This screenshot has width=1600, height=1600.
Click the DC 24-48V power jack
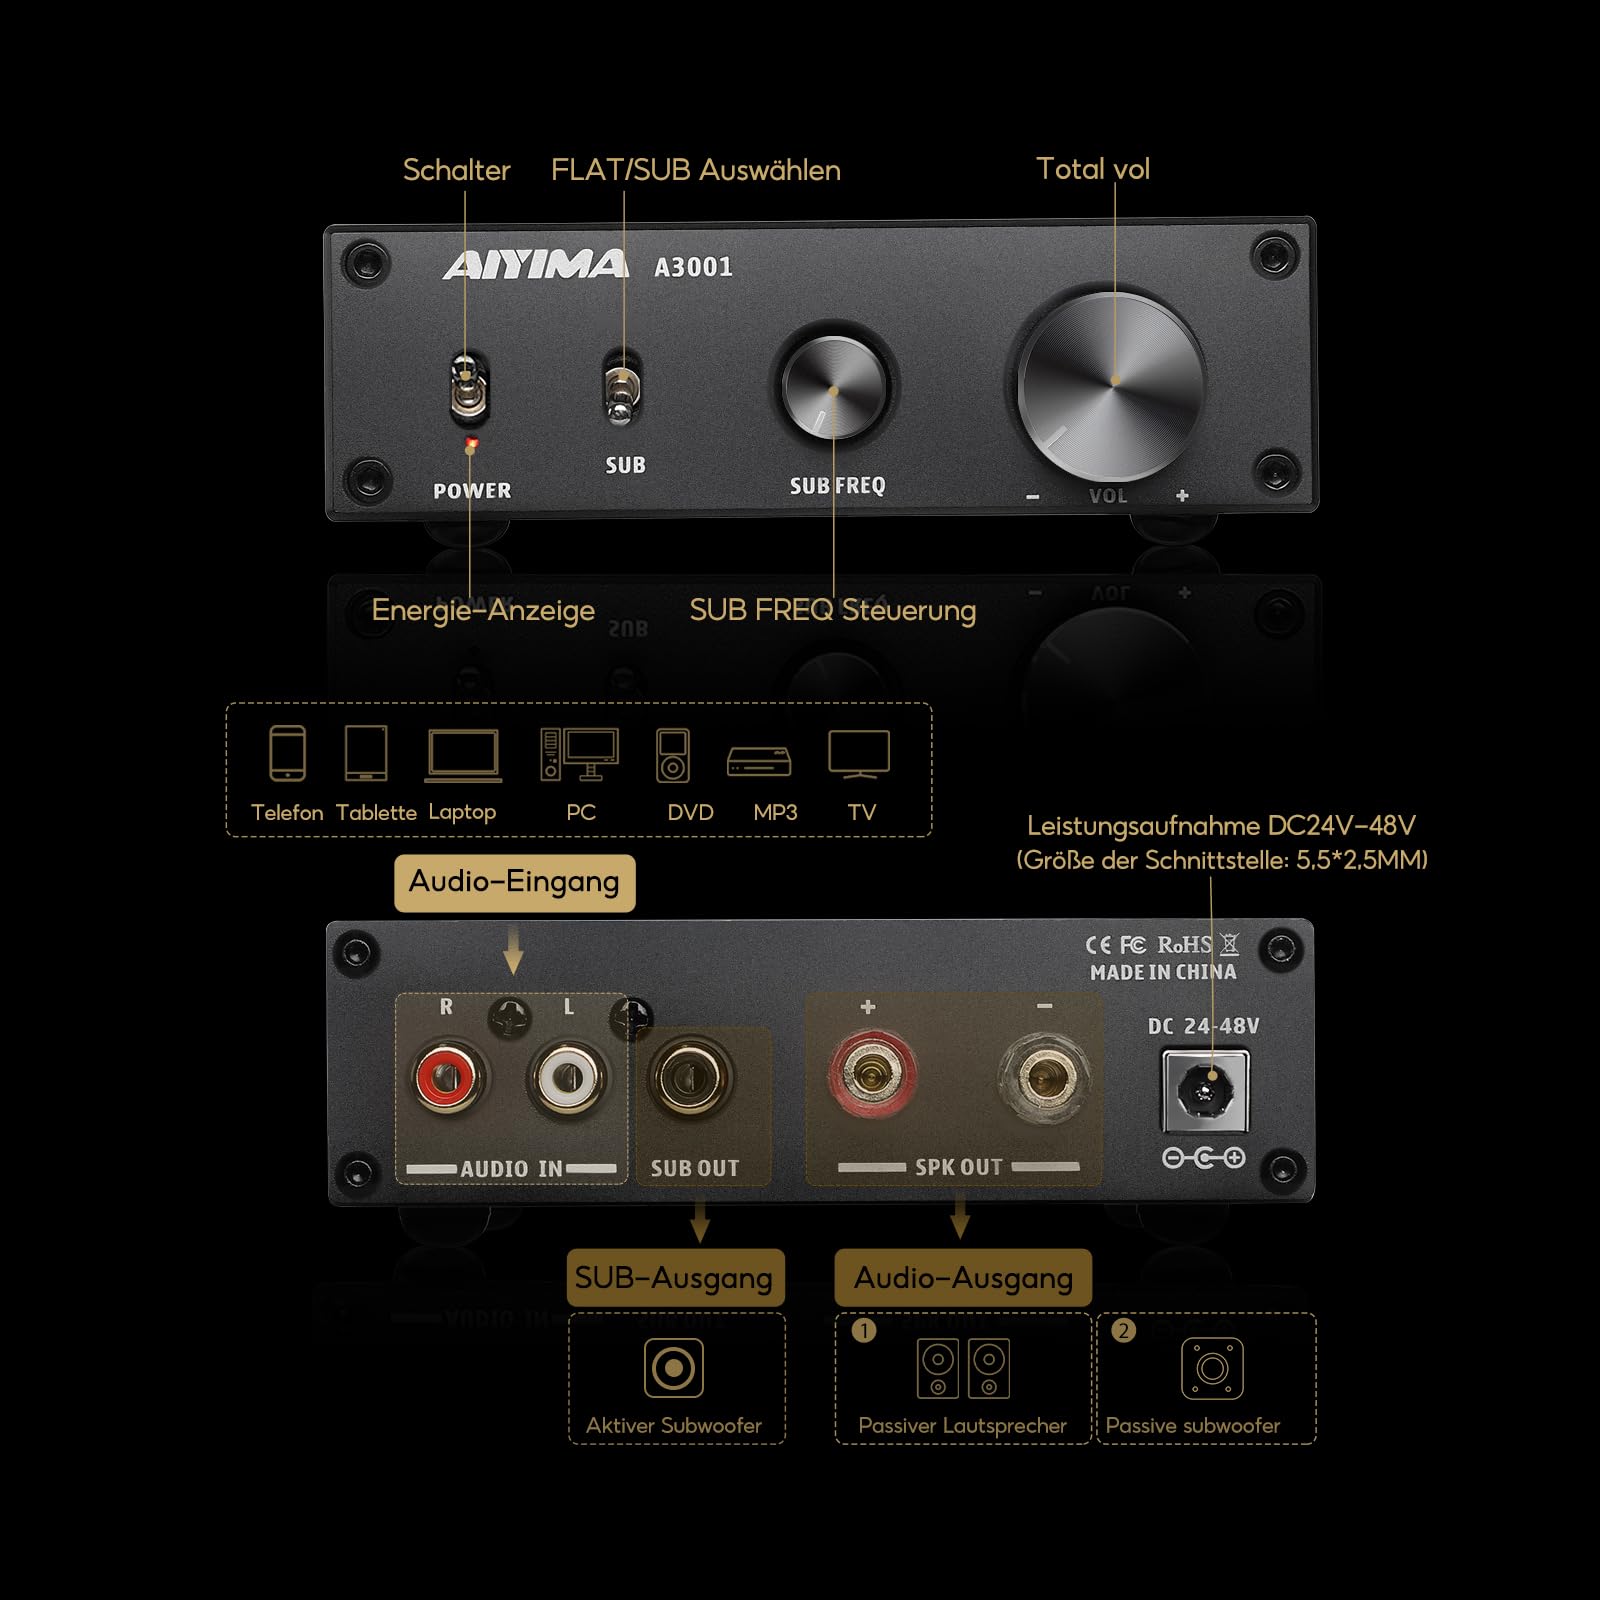tap(1205, 1091)
